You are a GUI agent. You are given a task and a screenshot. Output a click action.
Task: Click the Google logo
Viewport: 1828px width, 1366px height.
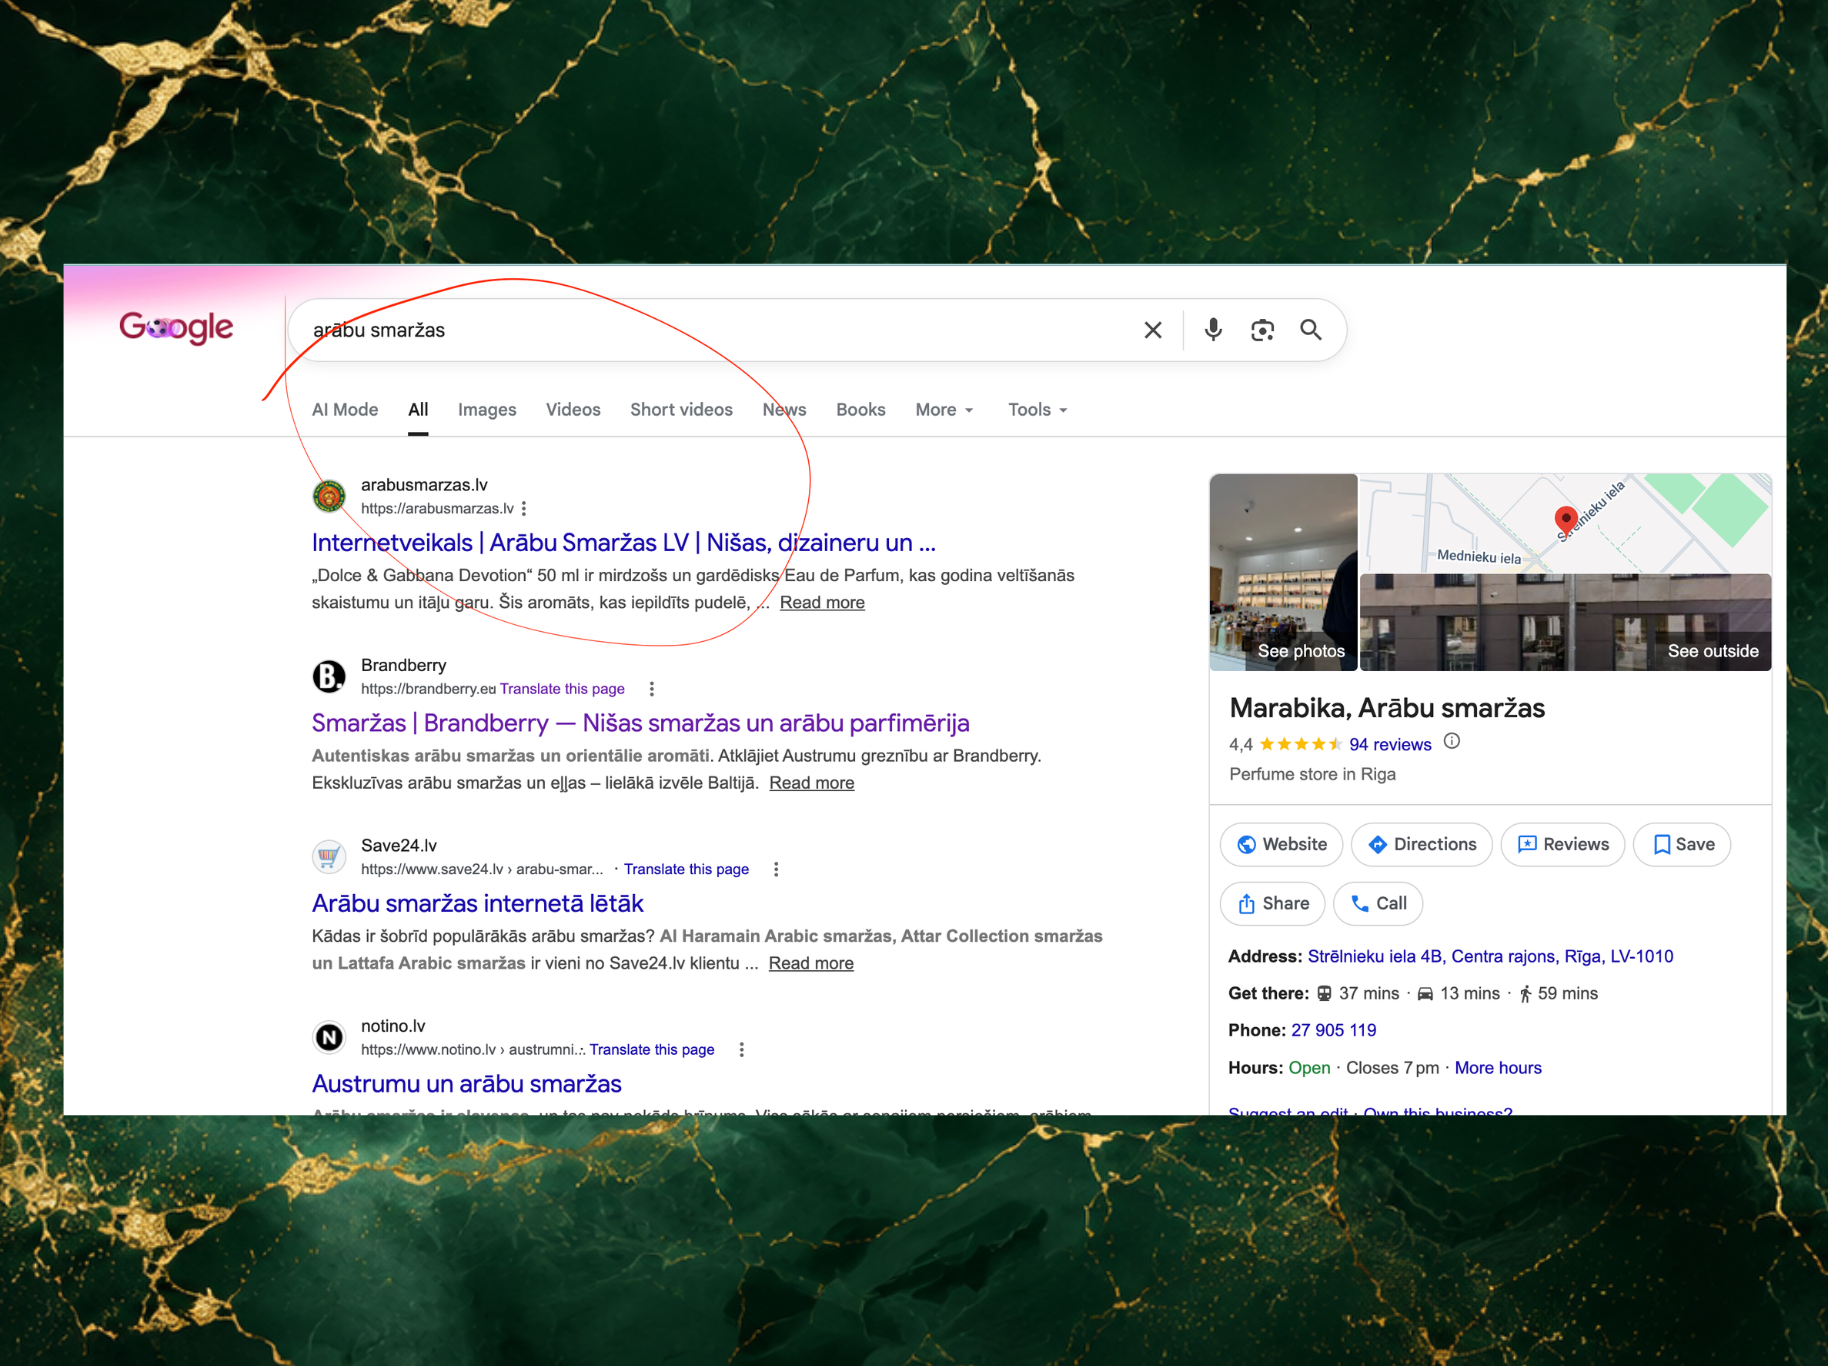(176, 327)
